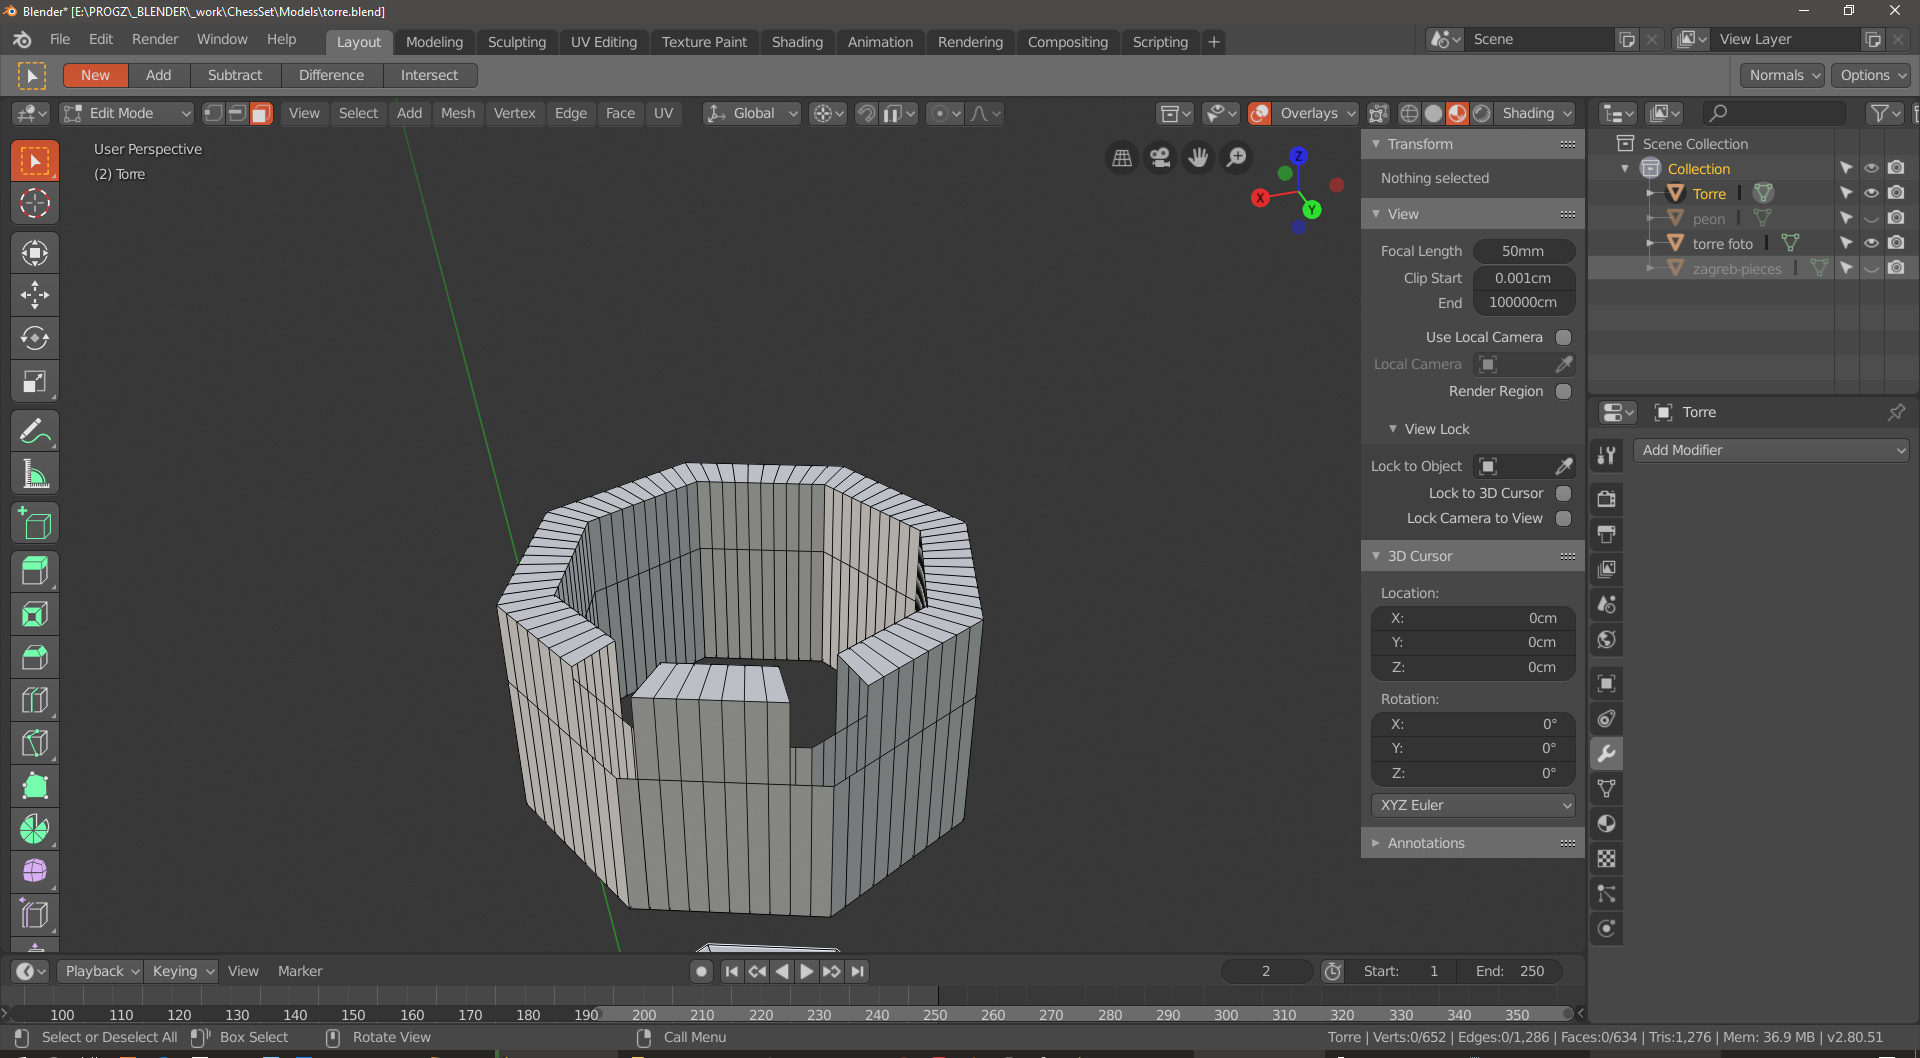
Task: Switch to the Modeling workspace tab
Action: pyautogui.click(x=434, y=42)
